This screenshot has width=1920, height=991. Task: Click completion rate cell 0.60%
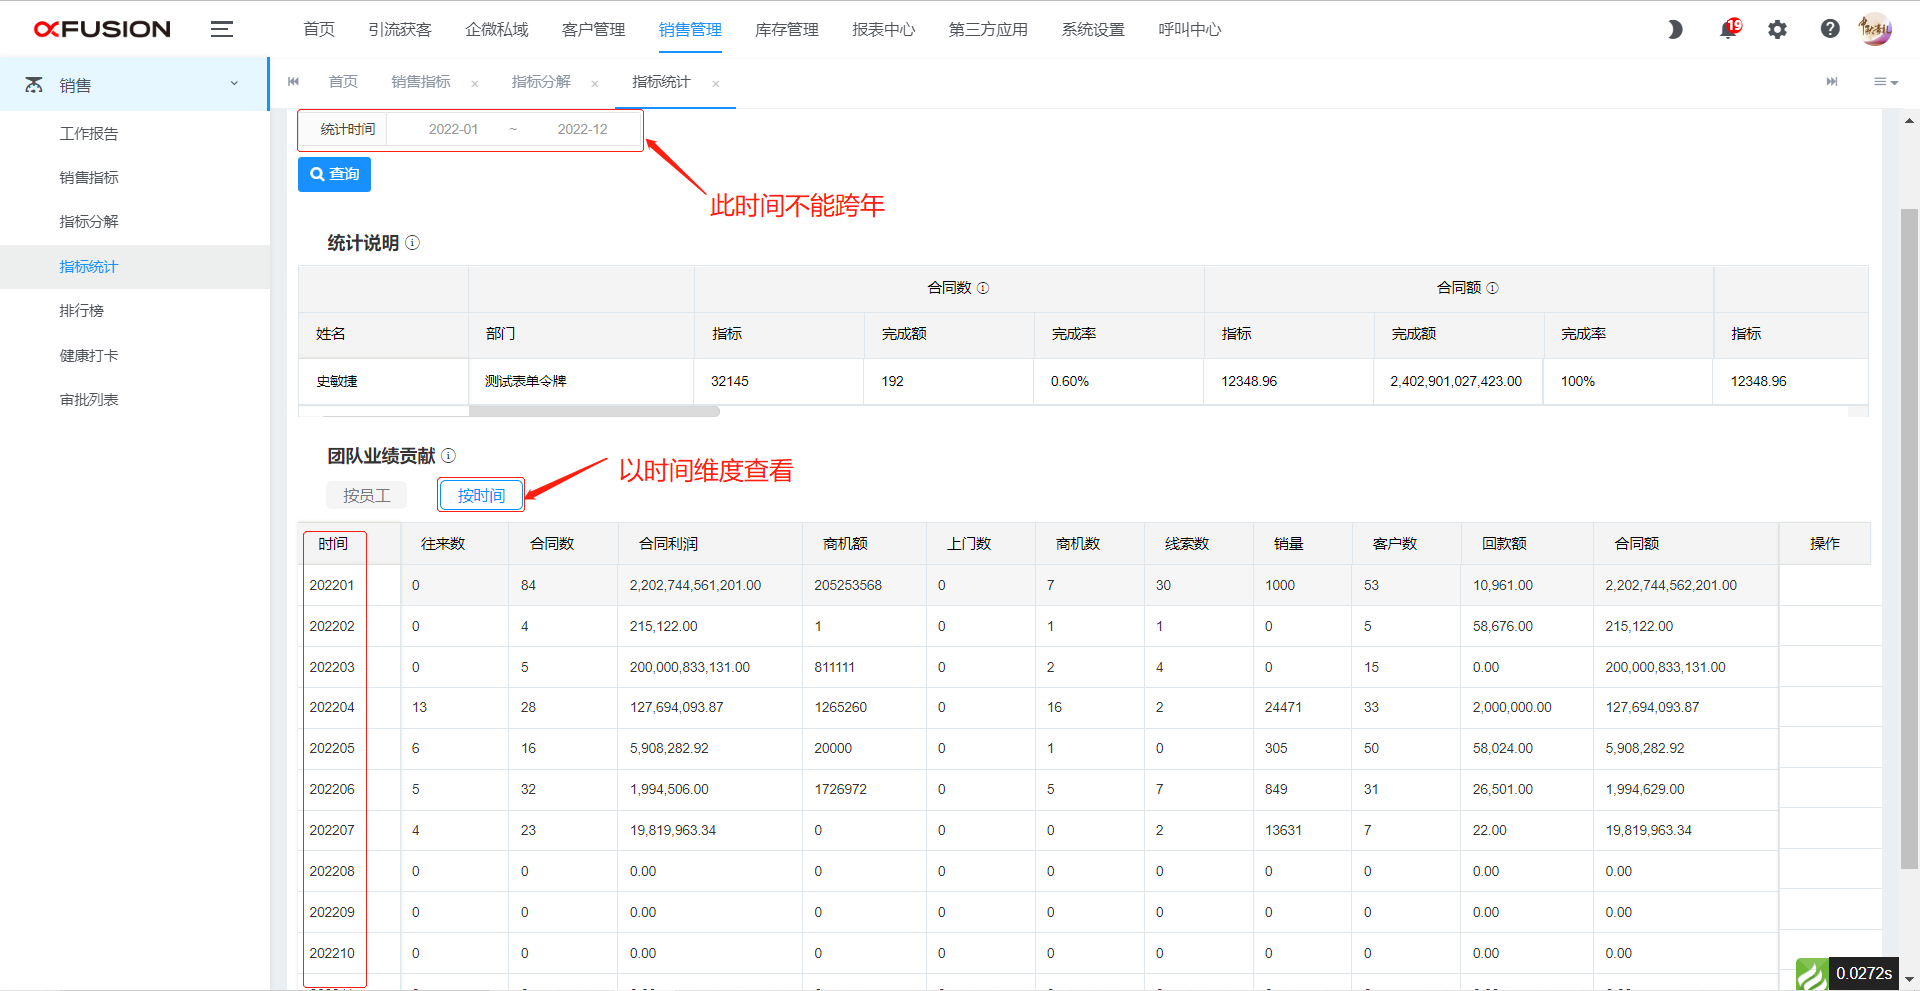1069,381
